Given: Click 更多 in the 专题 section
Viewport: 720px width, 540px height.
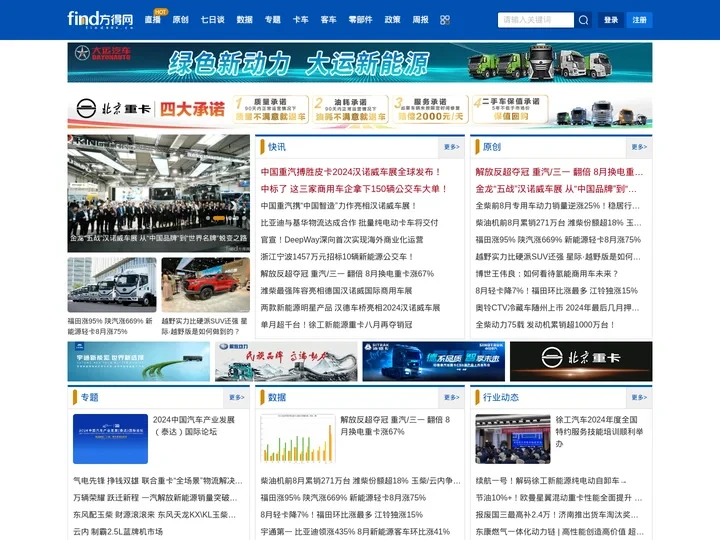Looking at the screenshot, I should click(236, 397).
